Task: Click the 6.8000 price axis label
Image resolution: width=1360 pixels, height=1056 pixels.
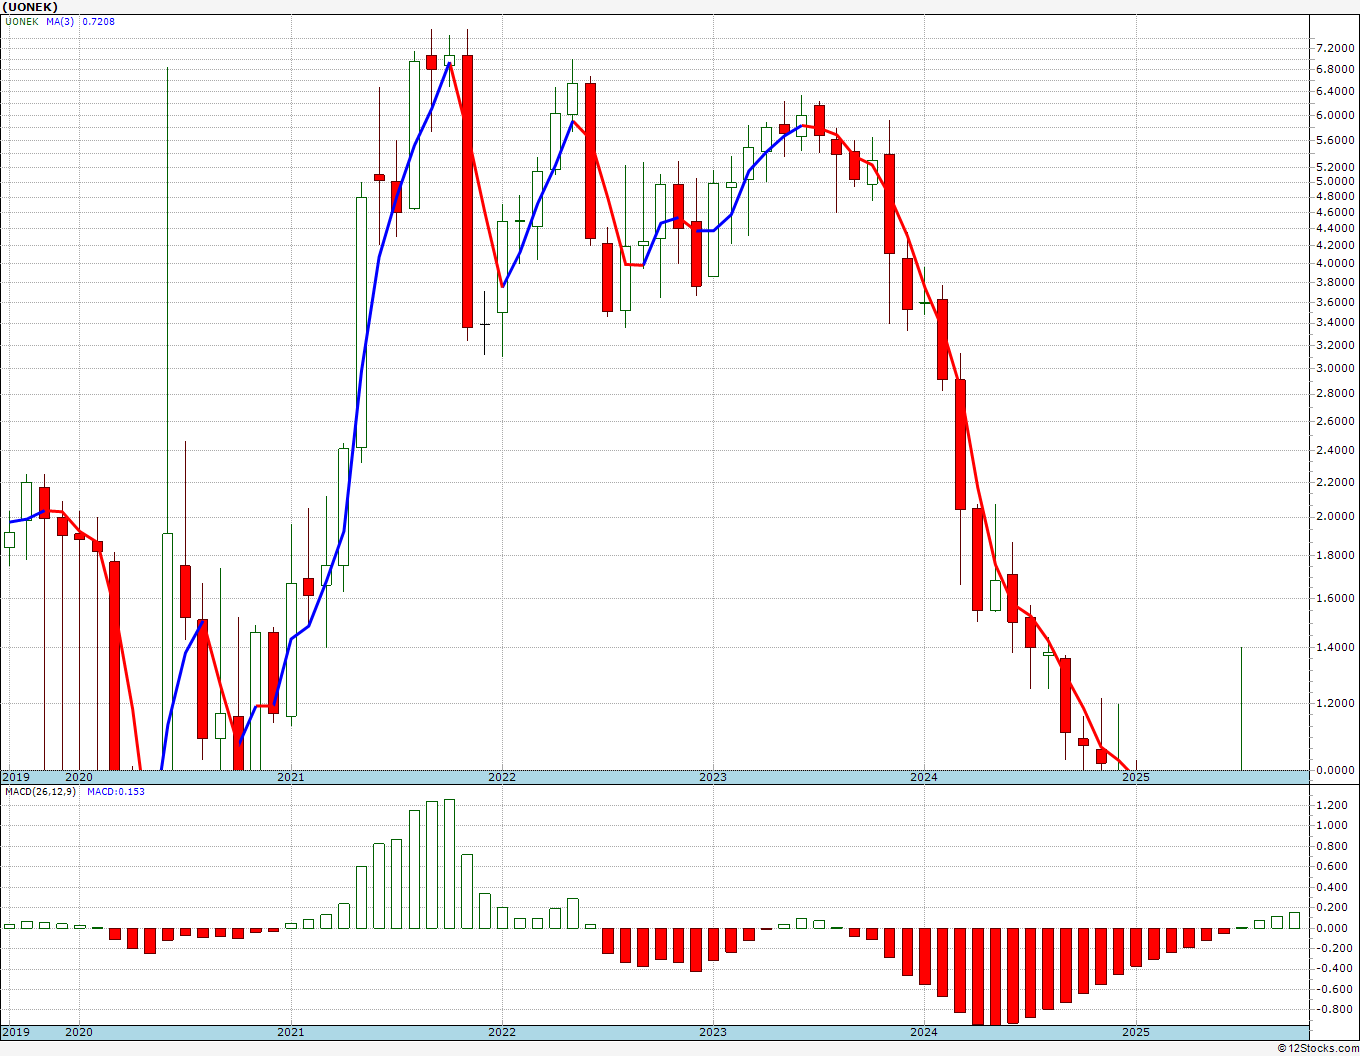Action: 1335,69
